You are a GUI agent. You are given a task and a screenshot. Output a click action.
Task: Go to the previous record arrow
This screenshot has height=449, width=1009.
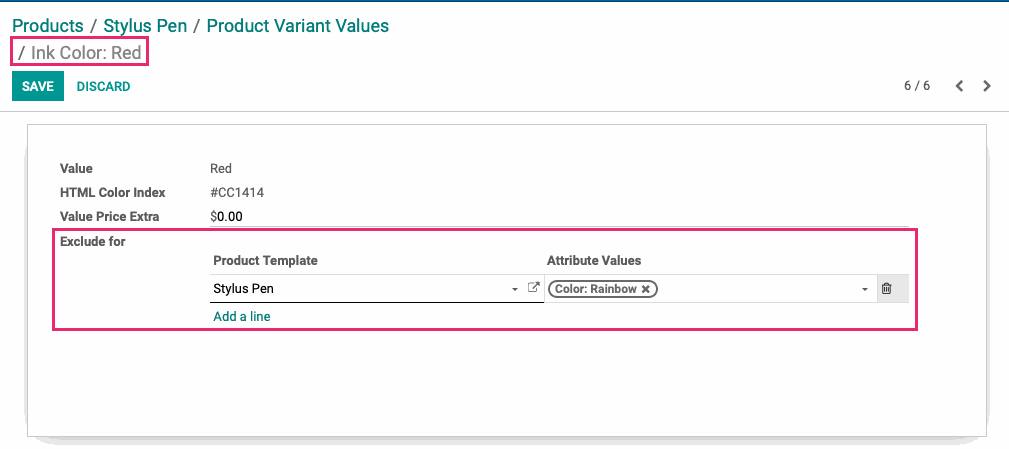point(959,86)
